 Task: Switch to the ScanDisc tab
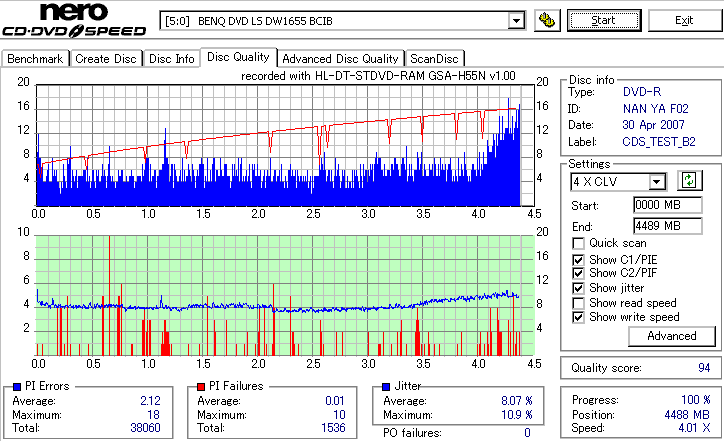[434, 59]
